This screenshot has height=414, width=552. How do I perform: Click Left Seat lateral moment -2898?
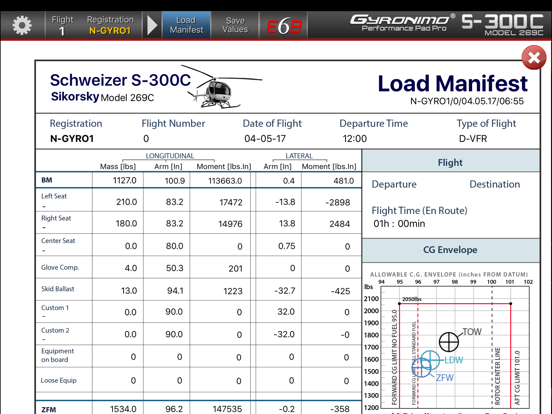338,202
